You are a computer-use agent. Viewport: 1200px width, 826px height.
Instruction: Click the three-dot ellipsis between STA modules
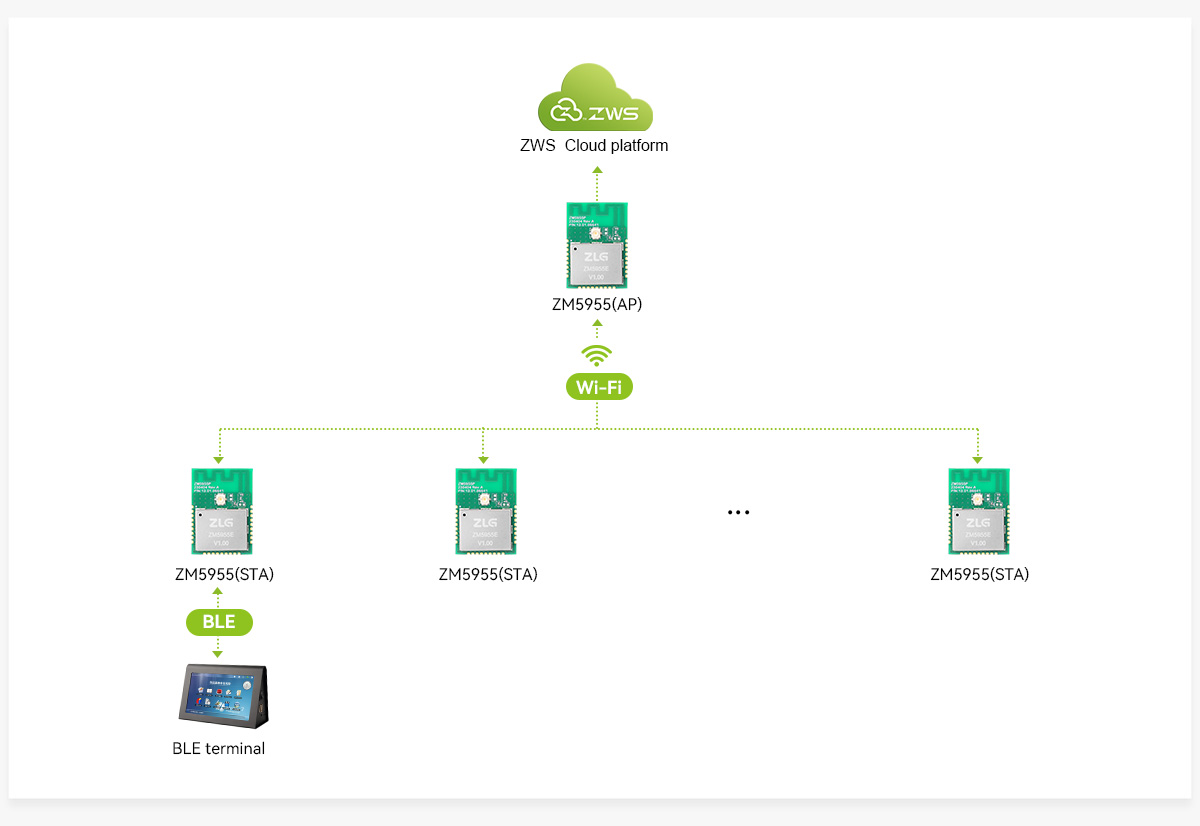pos(738,512)
